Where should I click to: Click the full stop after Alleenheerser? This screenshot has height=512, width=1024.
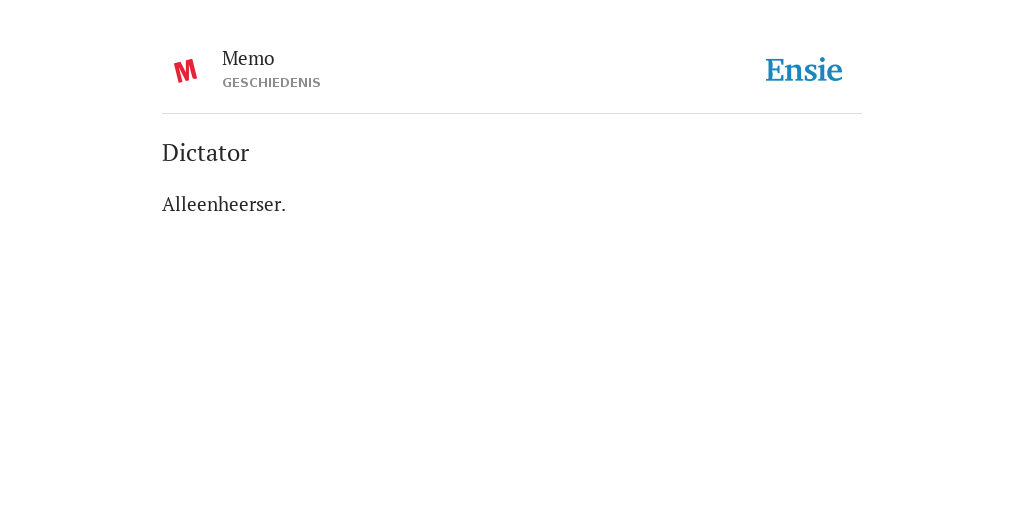[283, 211]
